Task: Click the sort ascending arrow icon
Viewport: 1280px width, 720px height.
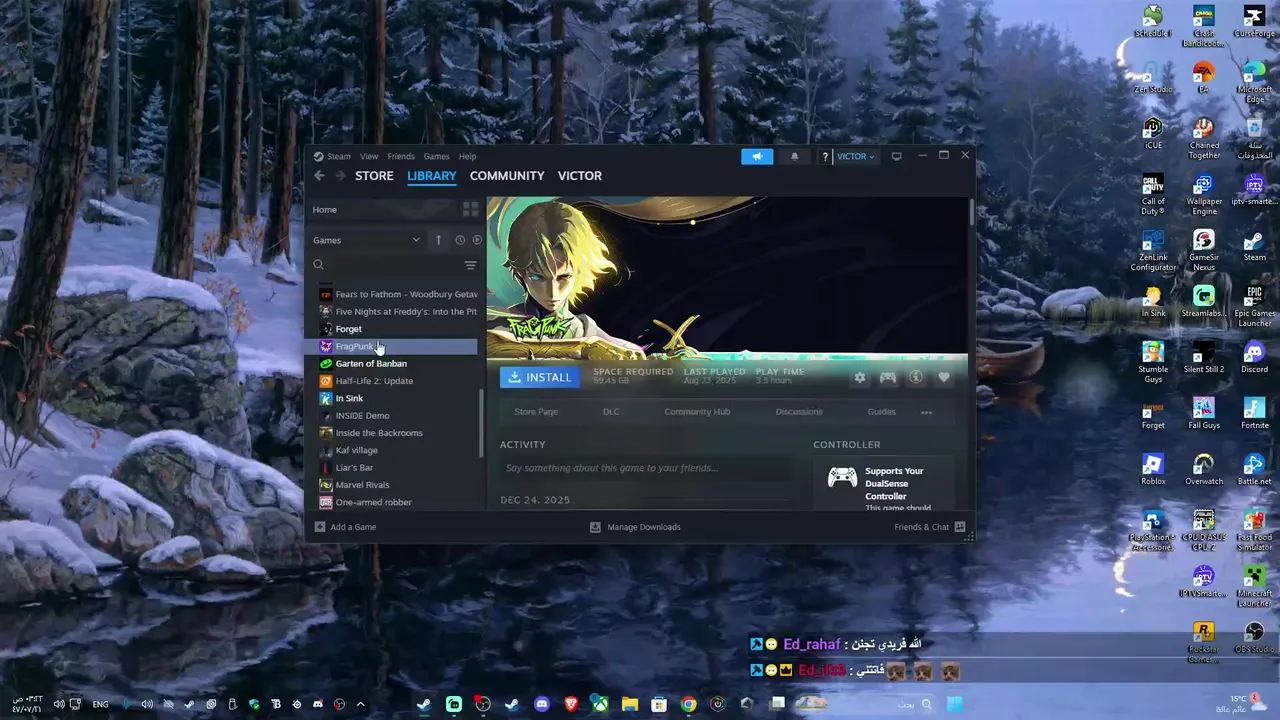Action: 438,240
